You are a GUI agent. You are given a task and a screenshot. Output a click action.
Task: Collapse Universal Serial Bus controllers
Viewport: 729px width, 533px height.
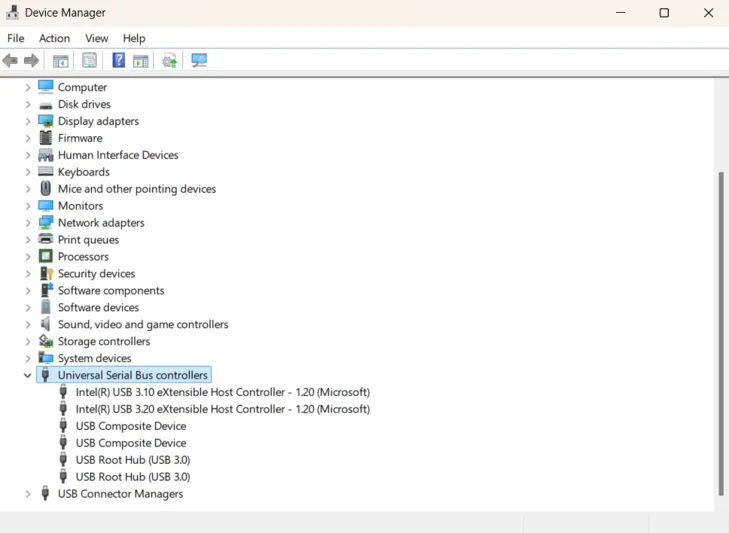pyautogui.click(x=27, y=375)
